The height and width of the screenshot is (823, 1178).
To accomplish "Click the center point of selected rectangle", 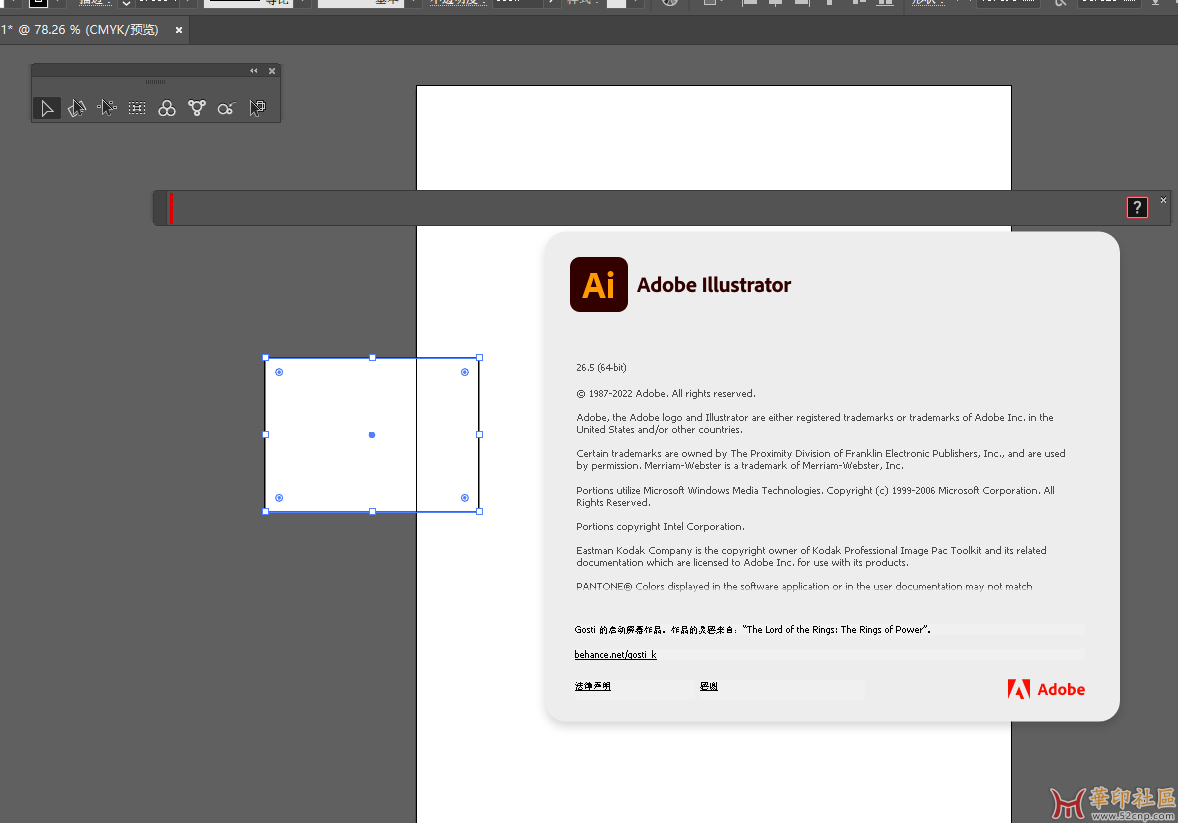I will tap(372, 435).
